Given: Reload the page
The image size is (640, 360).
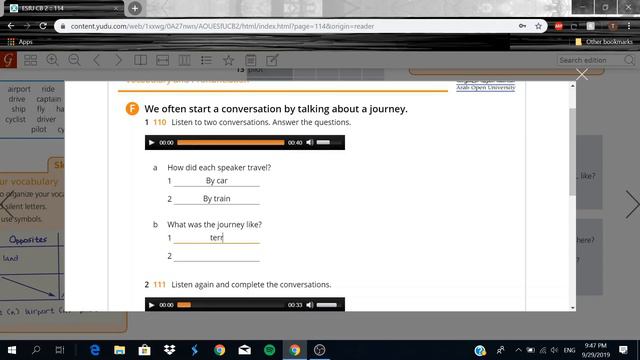Looking at the screenshot, I should click(x=43, y=26).
